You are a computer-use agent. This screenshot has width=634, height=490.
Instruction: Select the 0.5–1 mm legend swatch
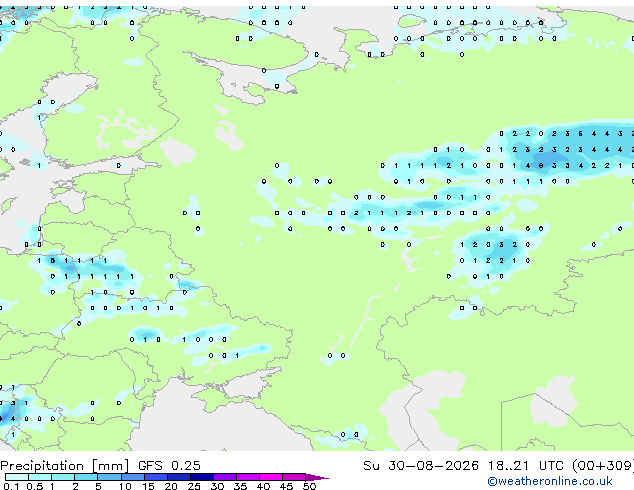(40, 477)
